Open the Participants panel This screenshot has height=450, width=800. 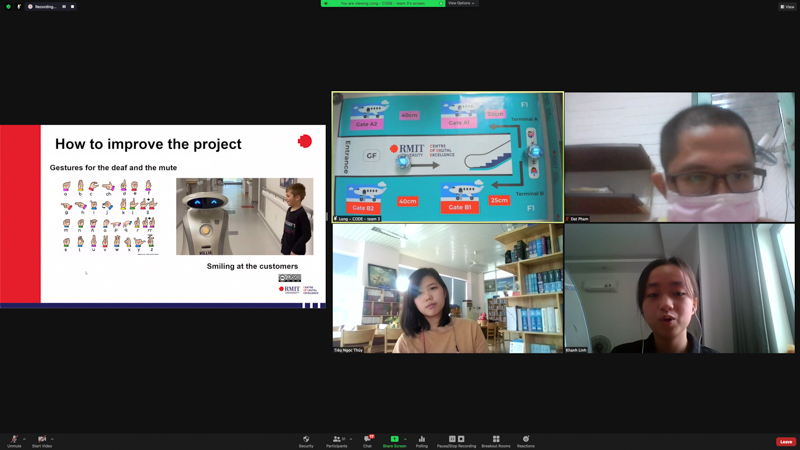pos(337,440)
